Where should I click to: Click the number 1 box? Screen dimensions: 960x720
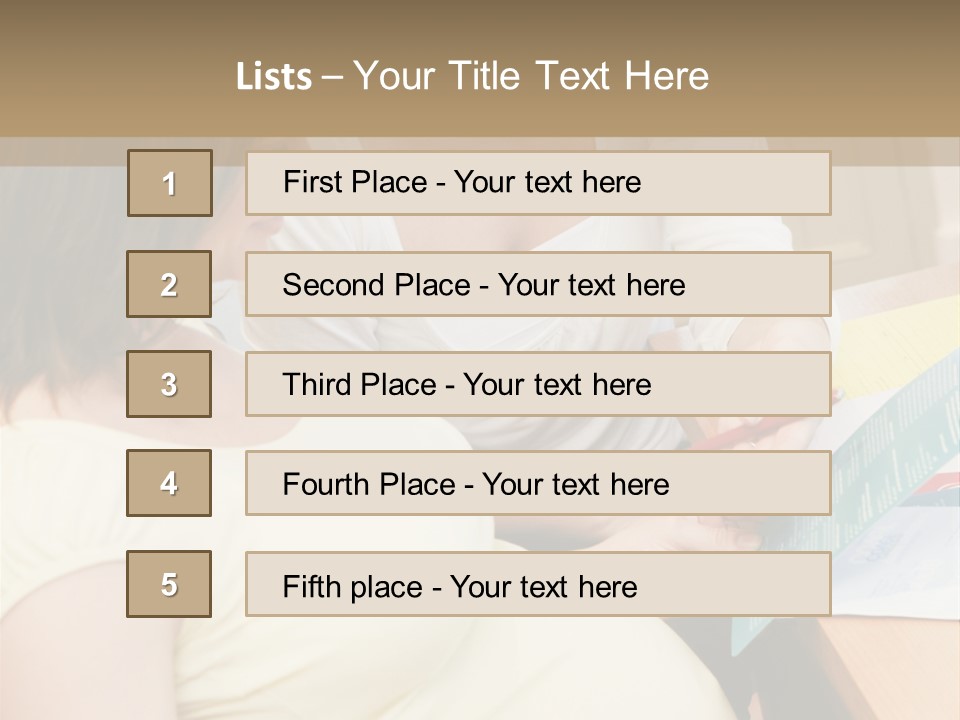(170, 183)
